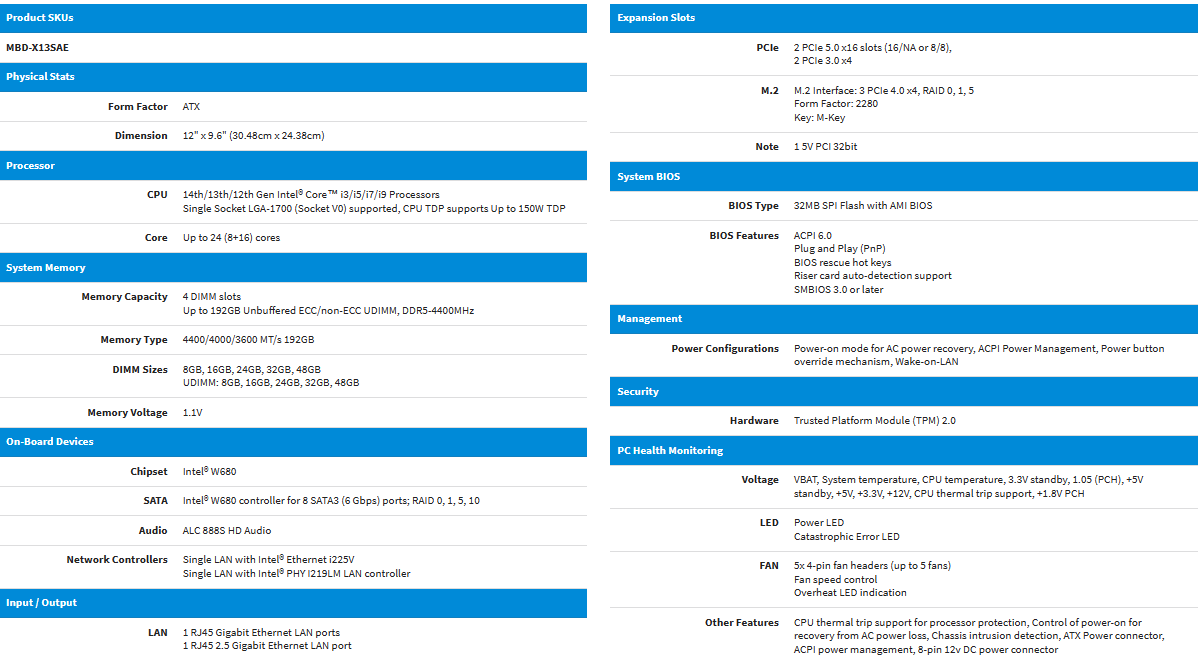This screenshot has width=1198, height=658.
Task: Click the line starting with 'UDIMM: 8GB'
Action: pos(270,383)
